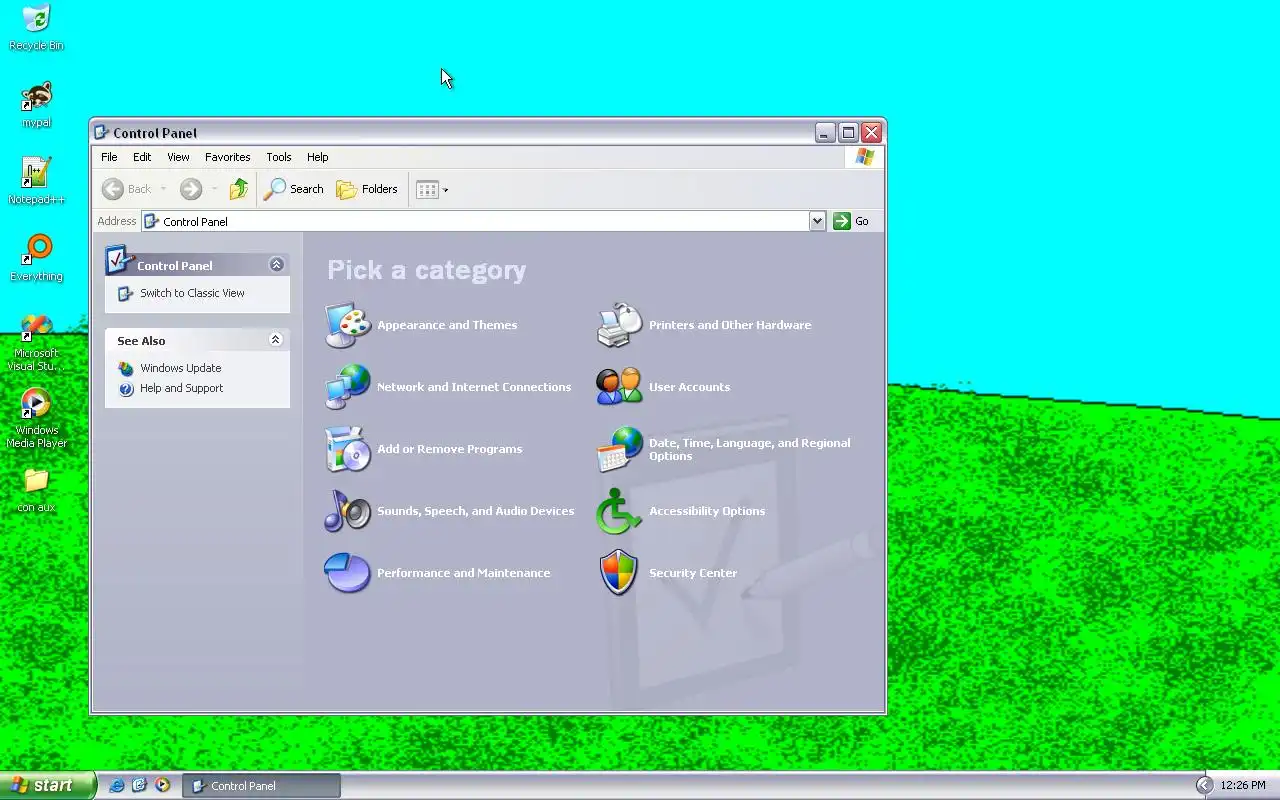Open the Help and Support link
This screenshot has width=1280, height=800.
(182, 388)
